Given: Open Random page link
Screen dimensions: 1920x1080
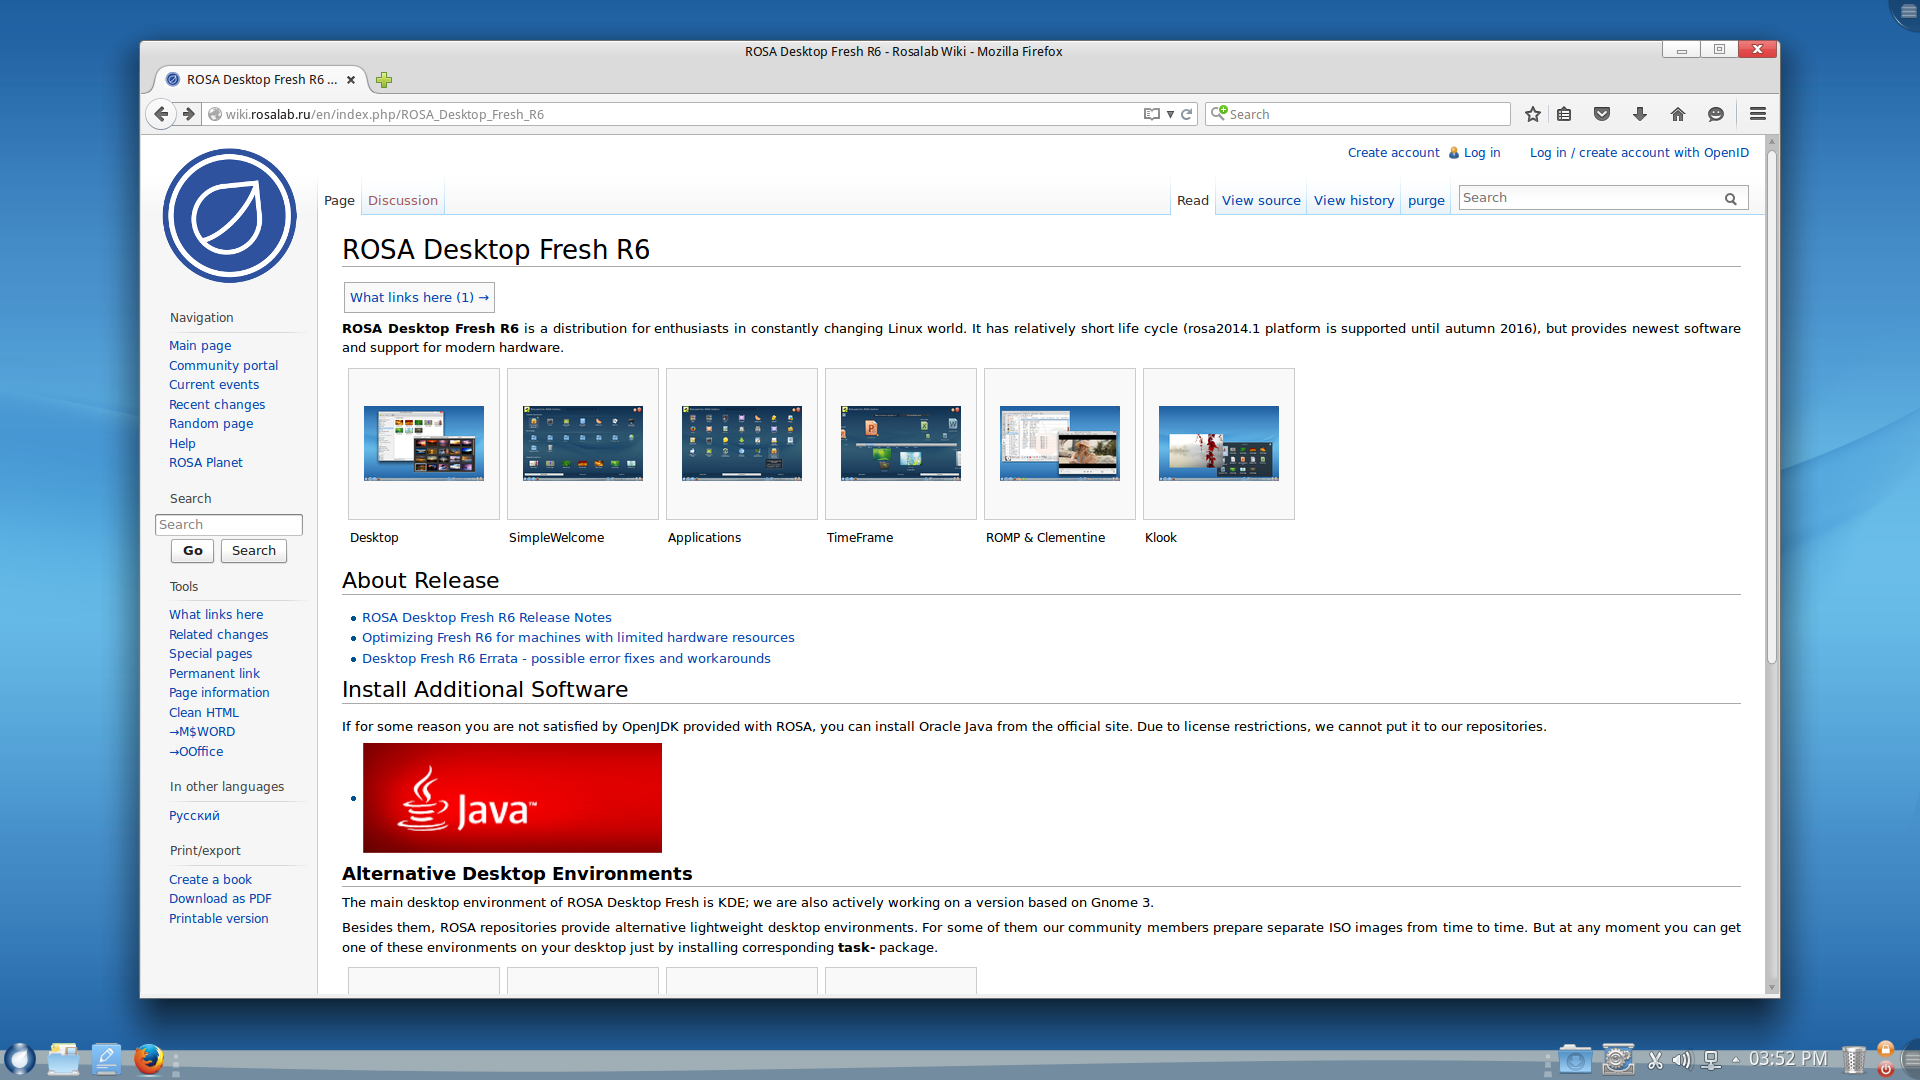Looking at the screenshot, I should 211,424.
